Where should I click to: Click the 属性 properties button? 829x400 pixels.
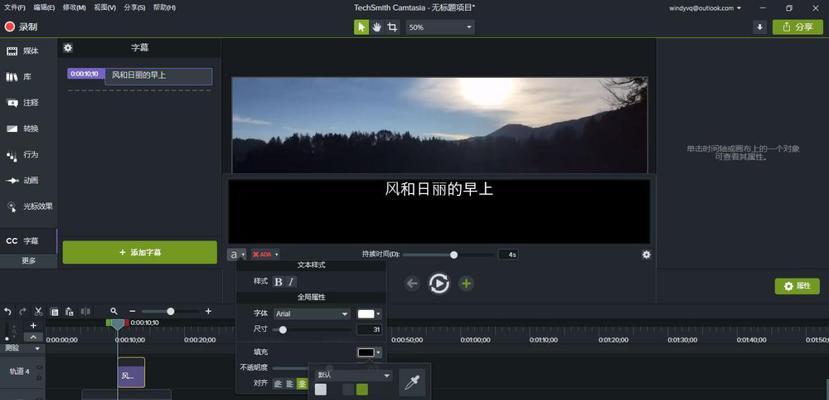(x=797, y=286)
